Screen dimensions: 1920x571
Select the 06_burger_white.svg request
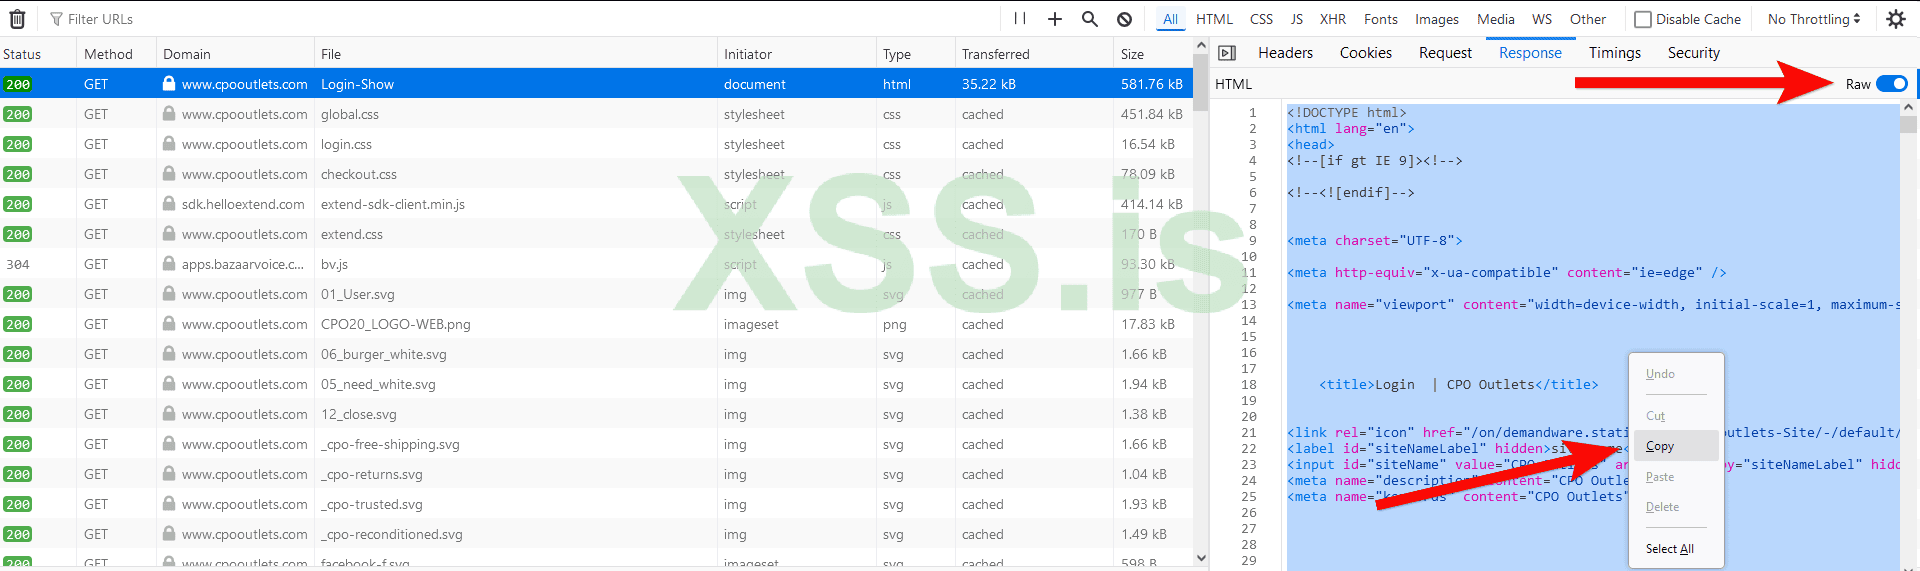(596, 354)
